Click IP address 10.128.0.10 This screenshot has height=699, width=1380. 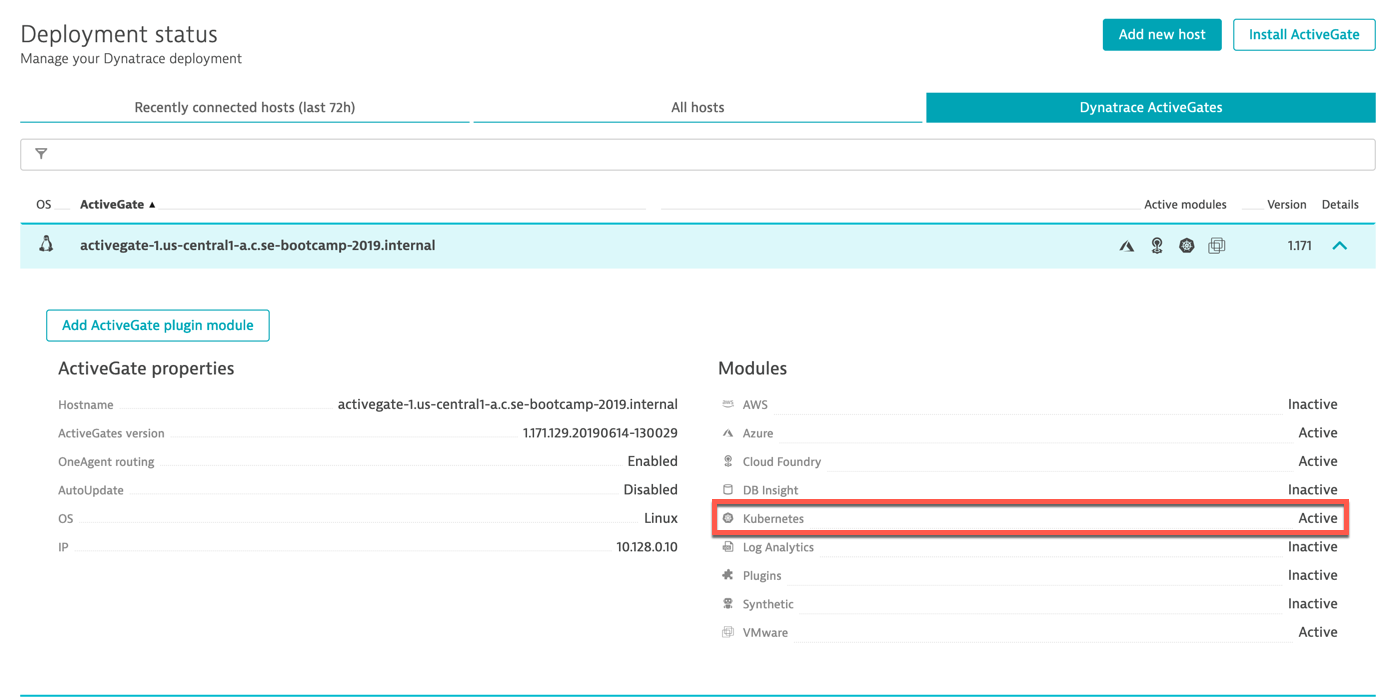[647, 547]
